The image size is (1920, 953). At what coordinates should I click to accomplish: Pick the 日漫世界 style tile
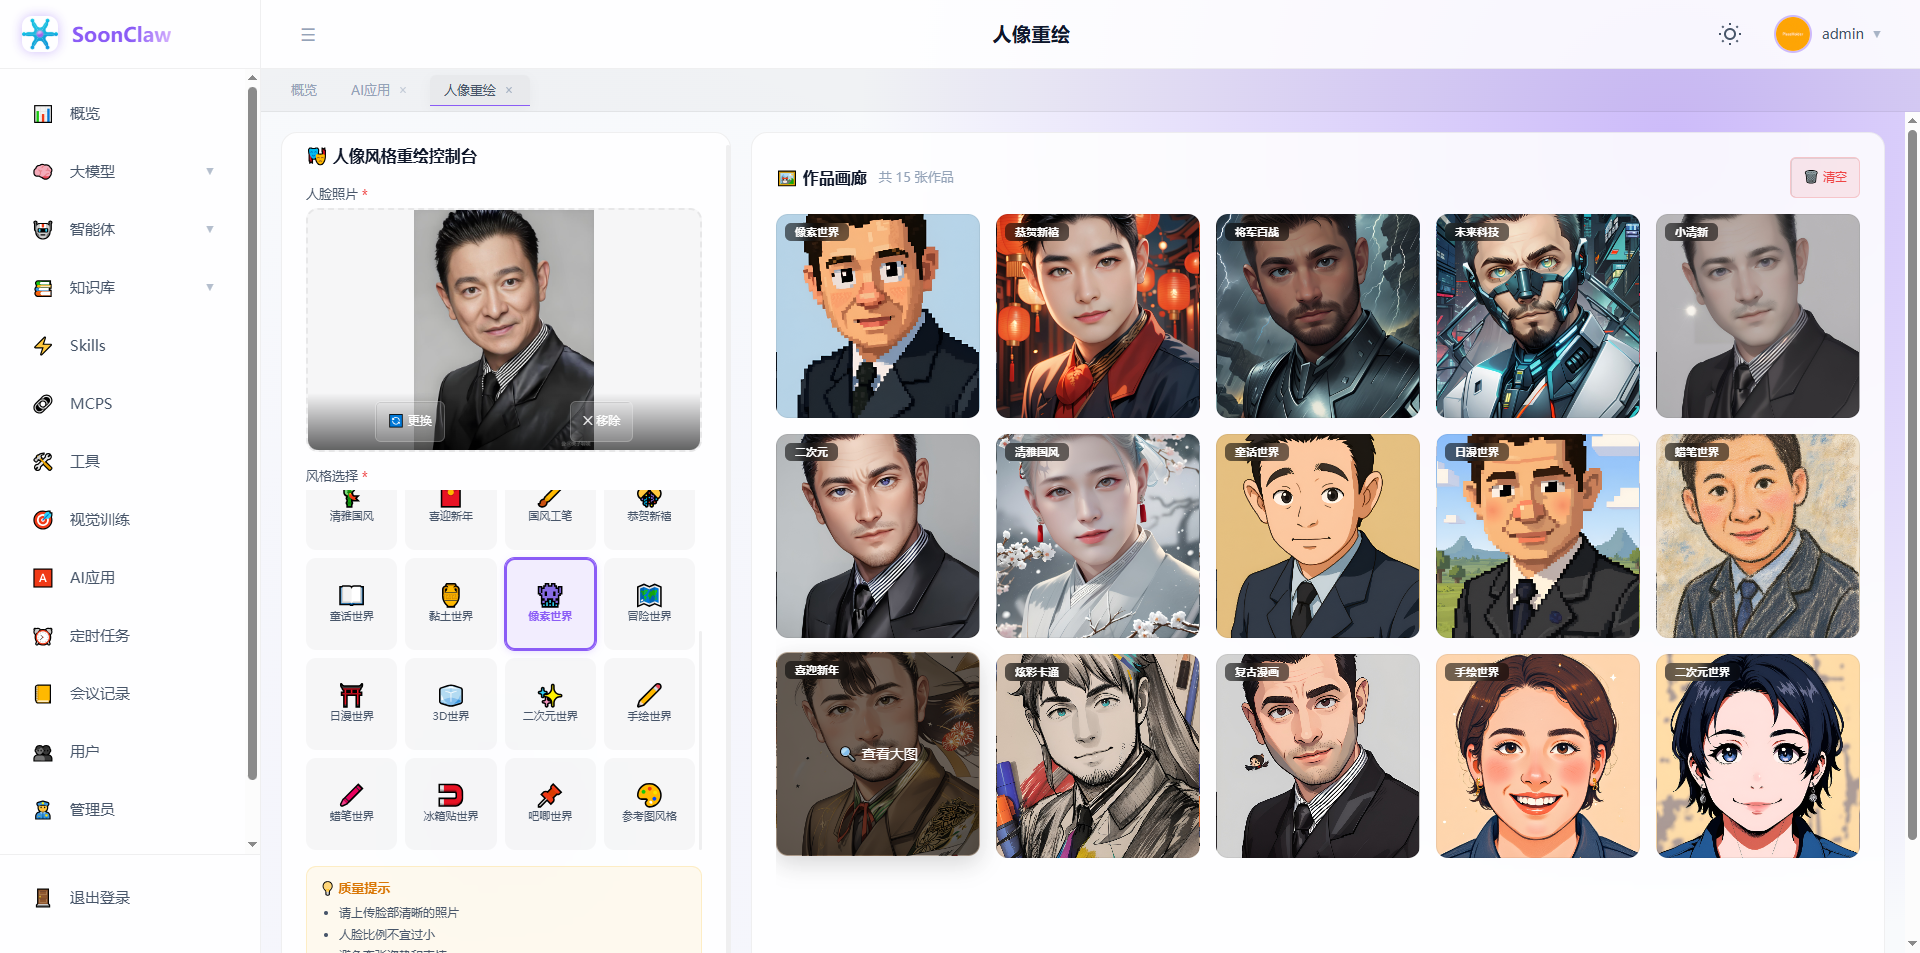click(352, 704)
